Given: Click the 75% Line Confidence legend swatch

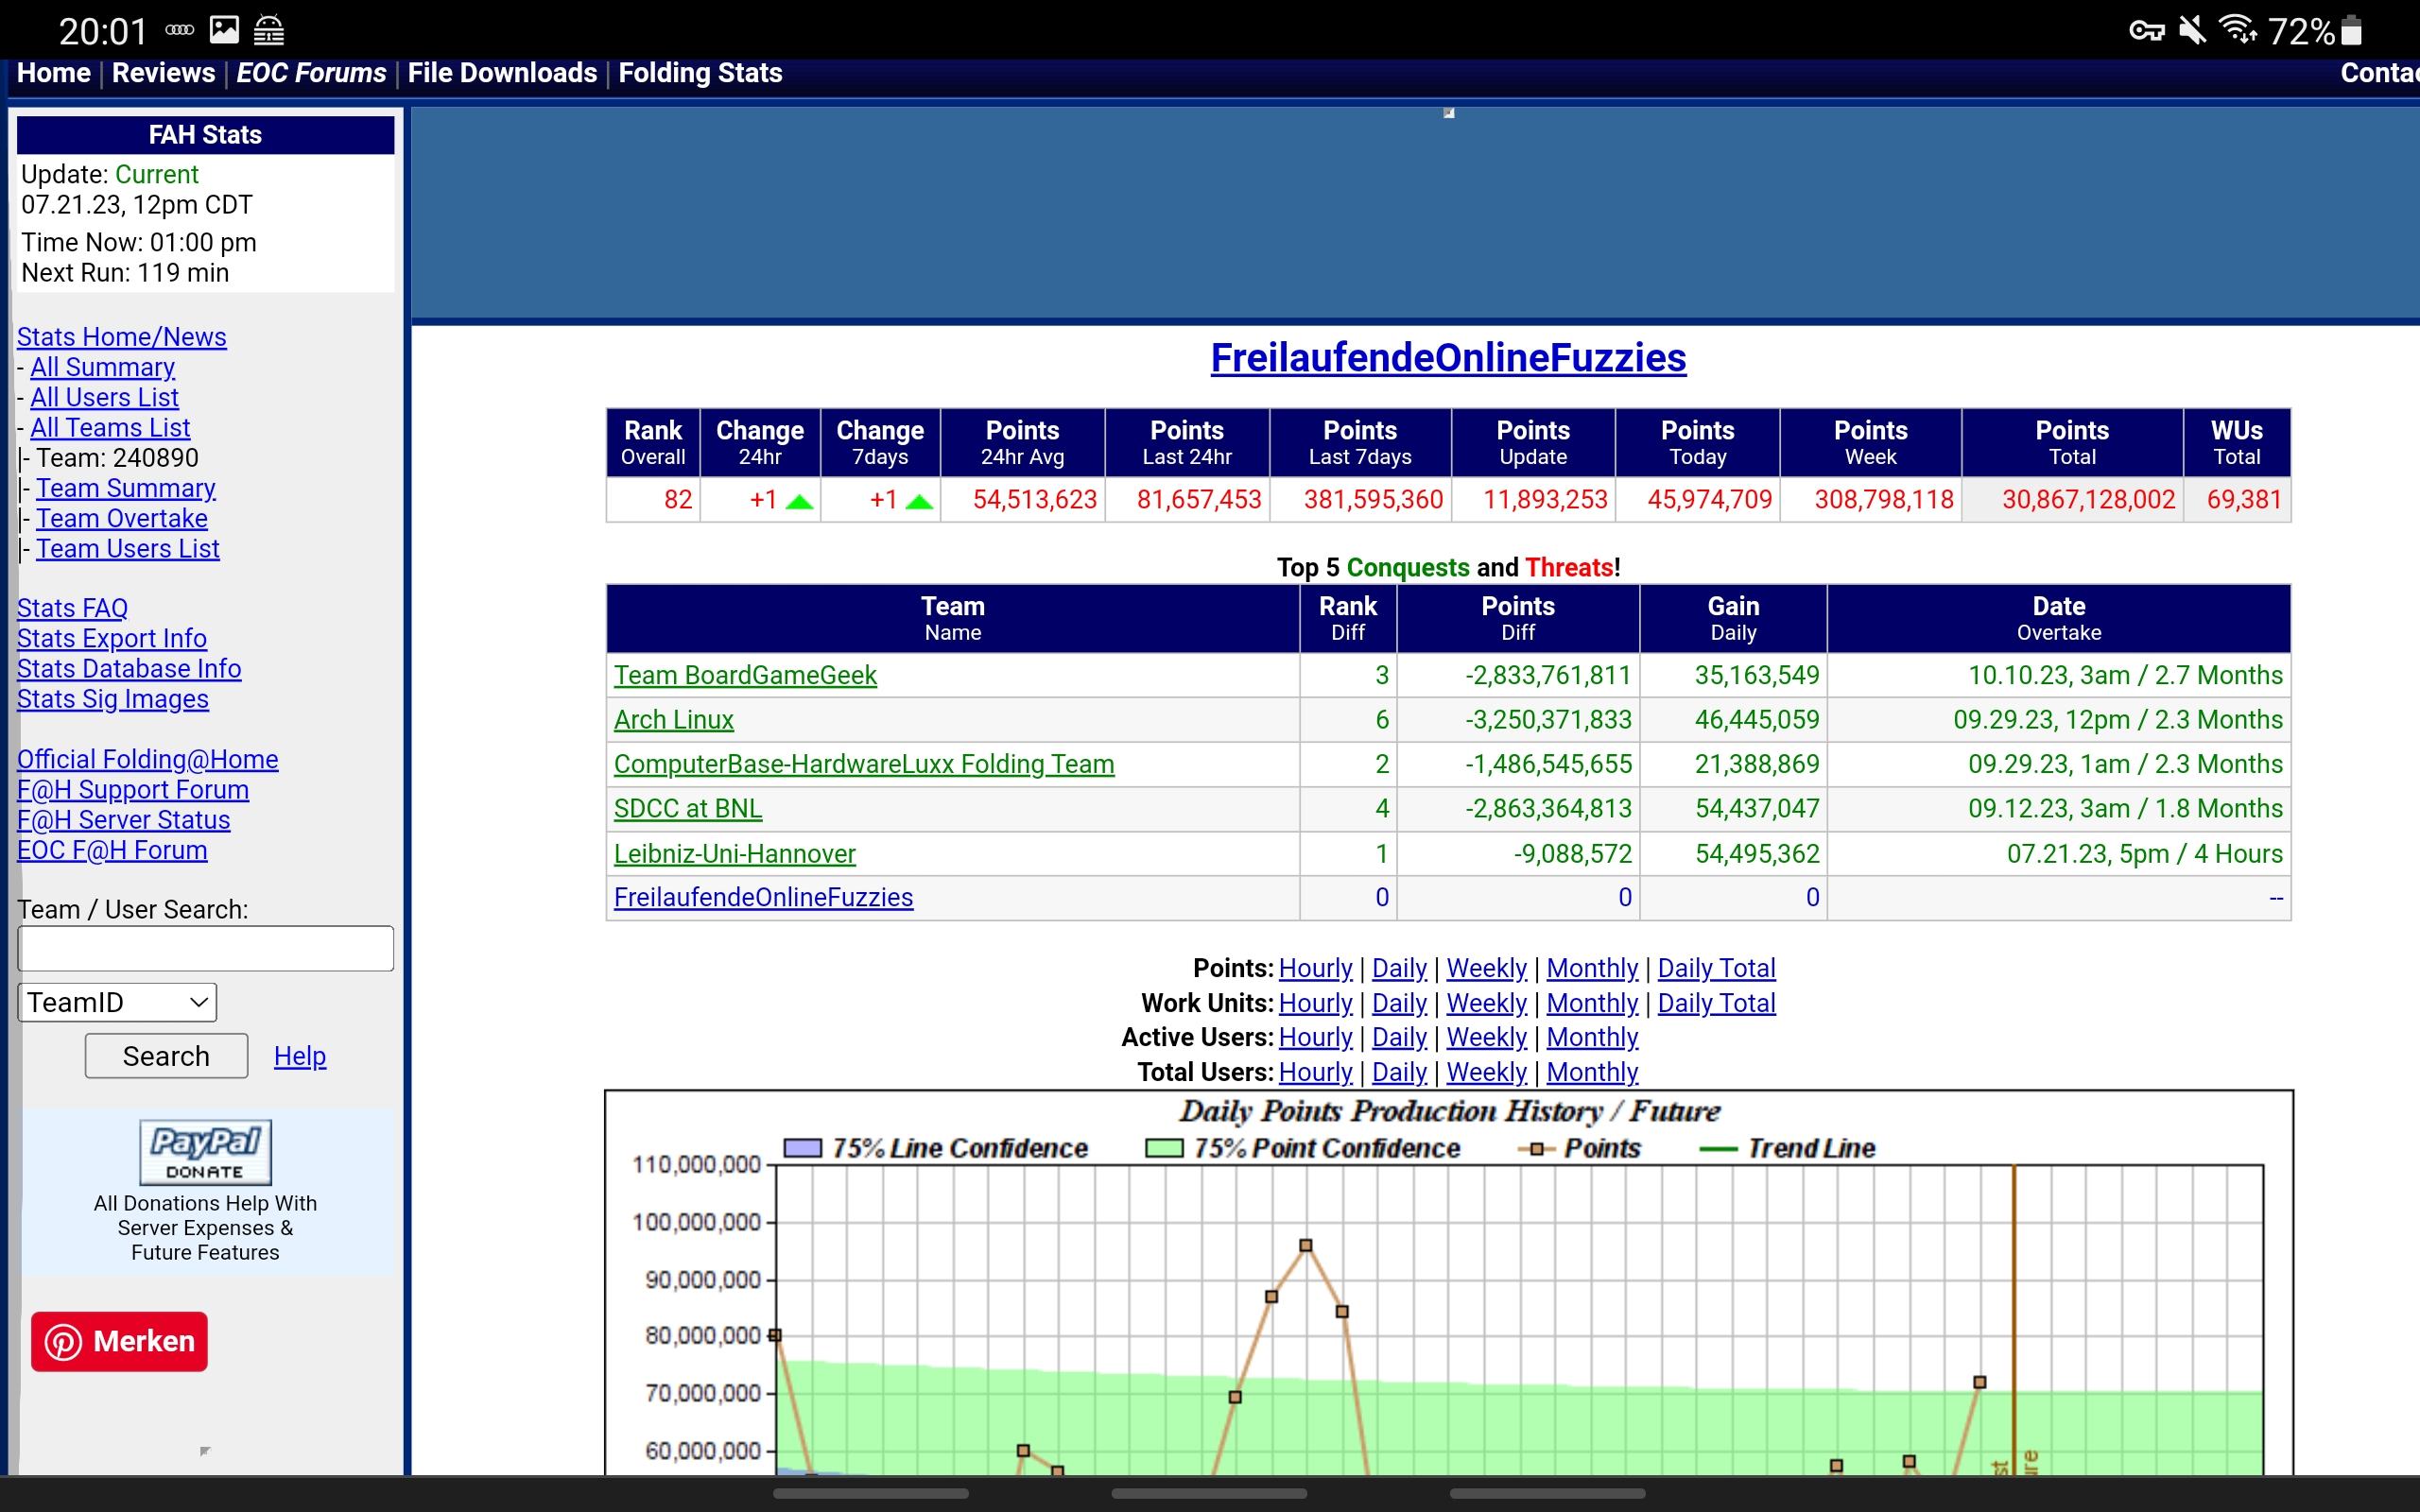Looking at the screenshot, I should [x=803, y=1148].
